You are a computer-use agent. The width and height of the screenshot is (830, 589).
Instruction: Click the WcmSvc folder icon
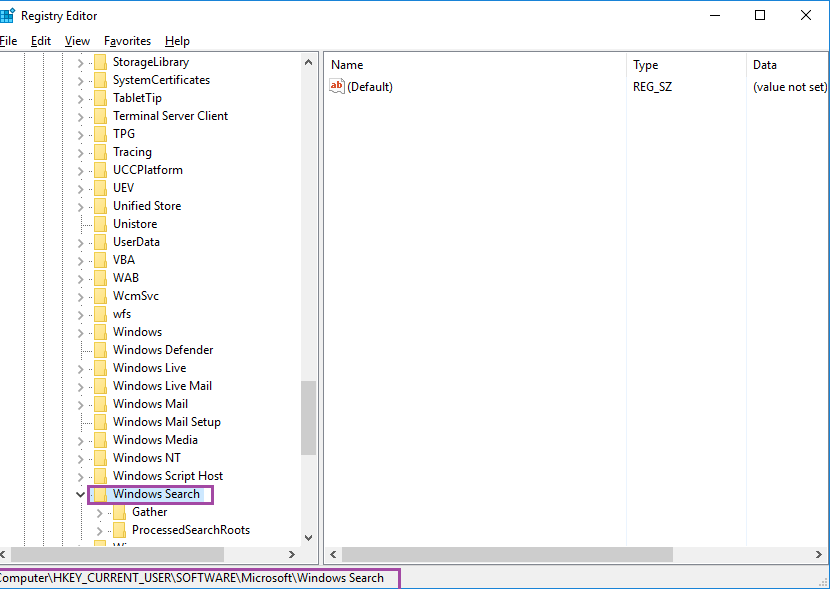(x=100, y=296)
